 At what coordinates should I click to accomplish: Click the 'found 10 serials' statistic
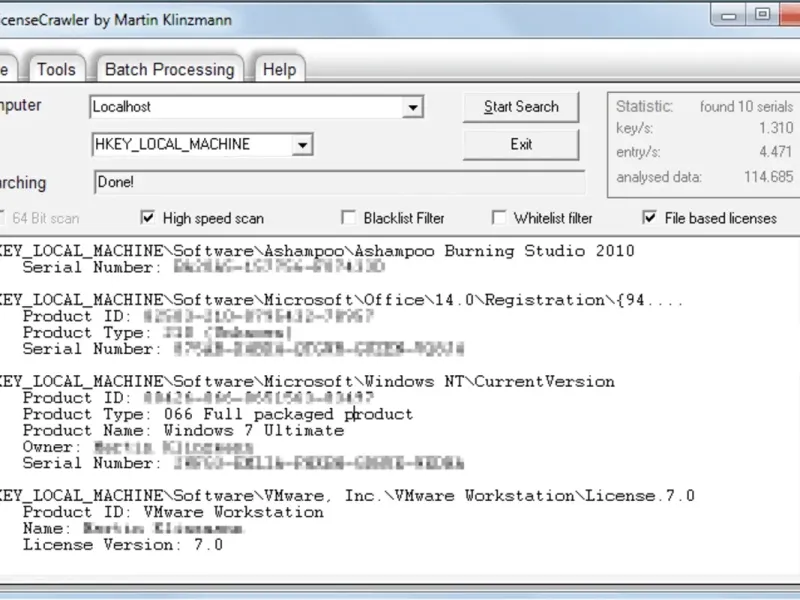pyautogui.click(x=746, y=107)
